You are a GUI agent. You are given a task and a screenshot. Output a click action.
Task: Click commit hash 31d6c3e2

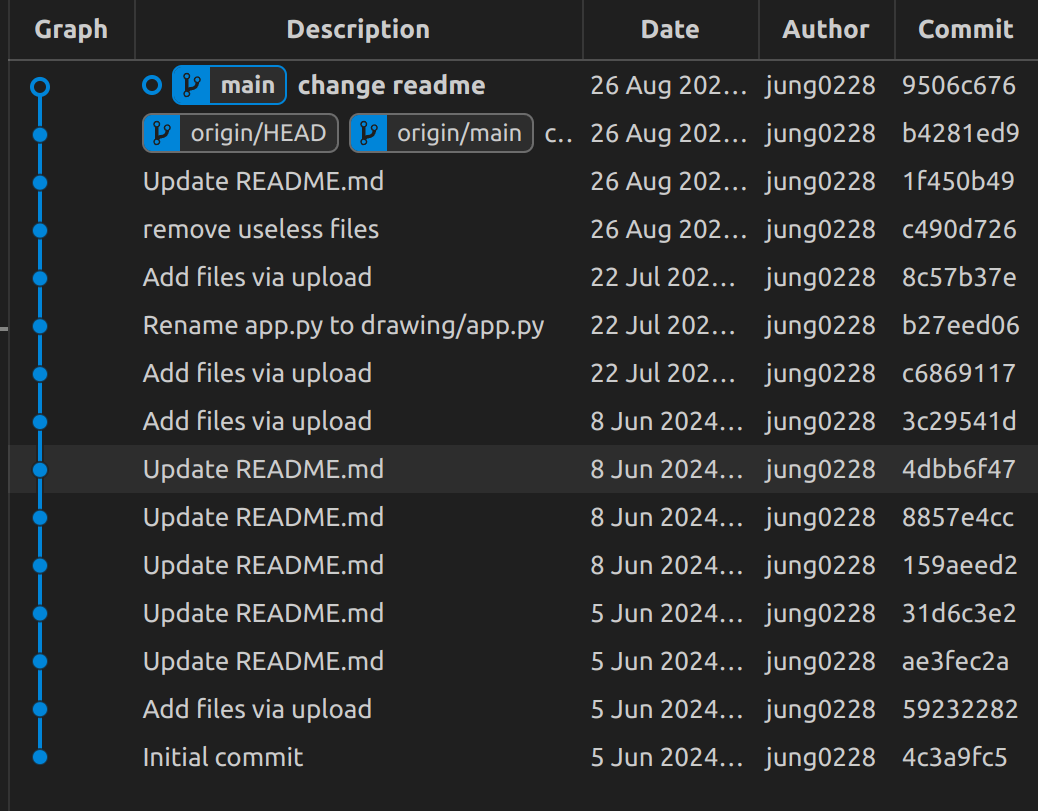959,613
